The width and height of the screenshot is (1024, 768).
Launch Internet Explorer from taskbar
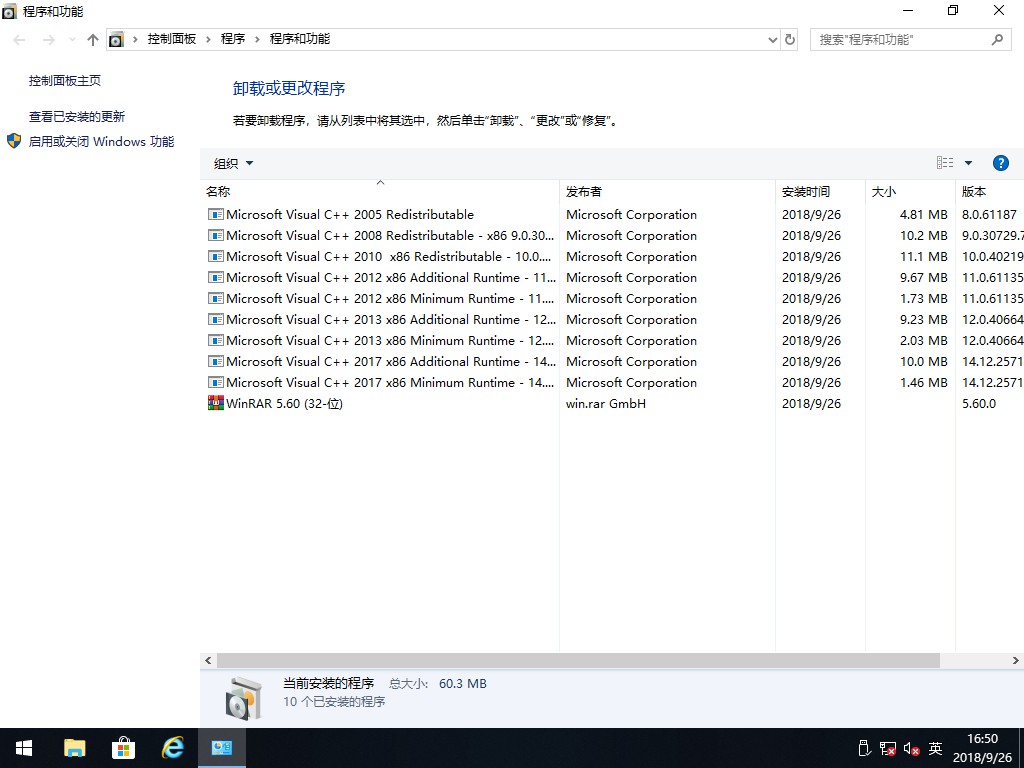tap(172, 748)
